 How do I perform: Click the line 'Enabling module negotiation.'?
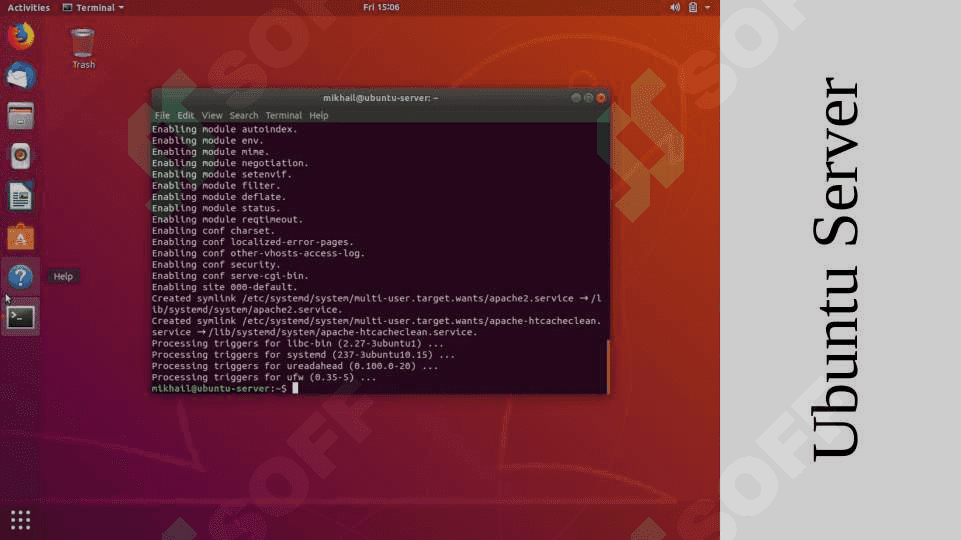(230, 163)
